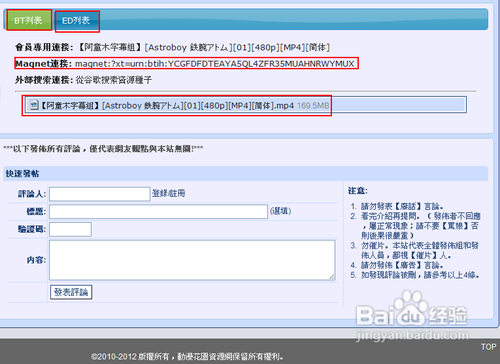Click the Magnet連接 label
Viewport: 500px width, 364px height.
pyautogui.click(x=43, y=63)
